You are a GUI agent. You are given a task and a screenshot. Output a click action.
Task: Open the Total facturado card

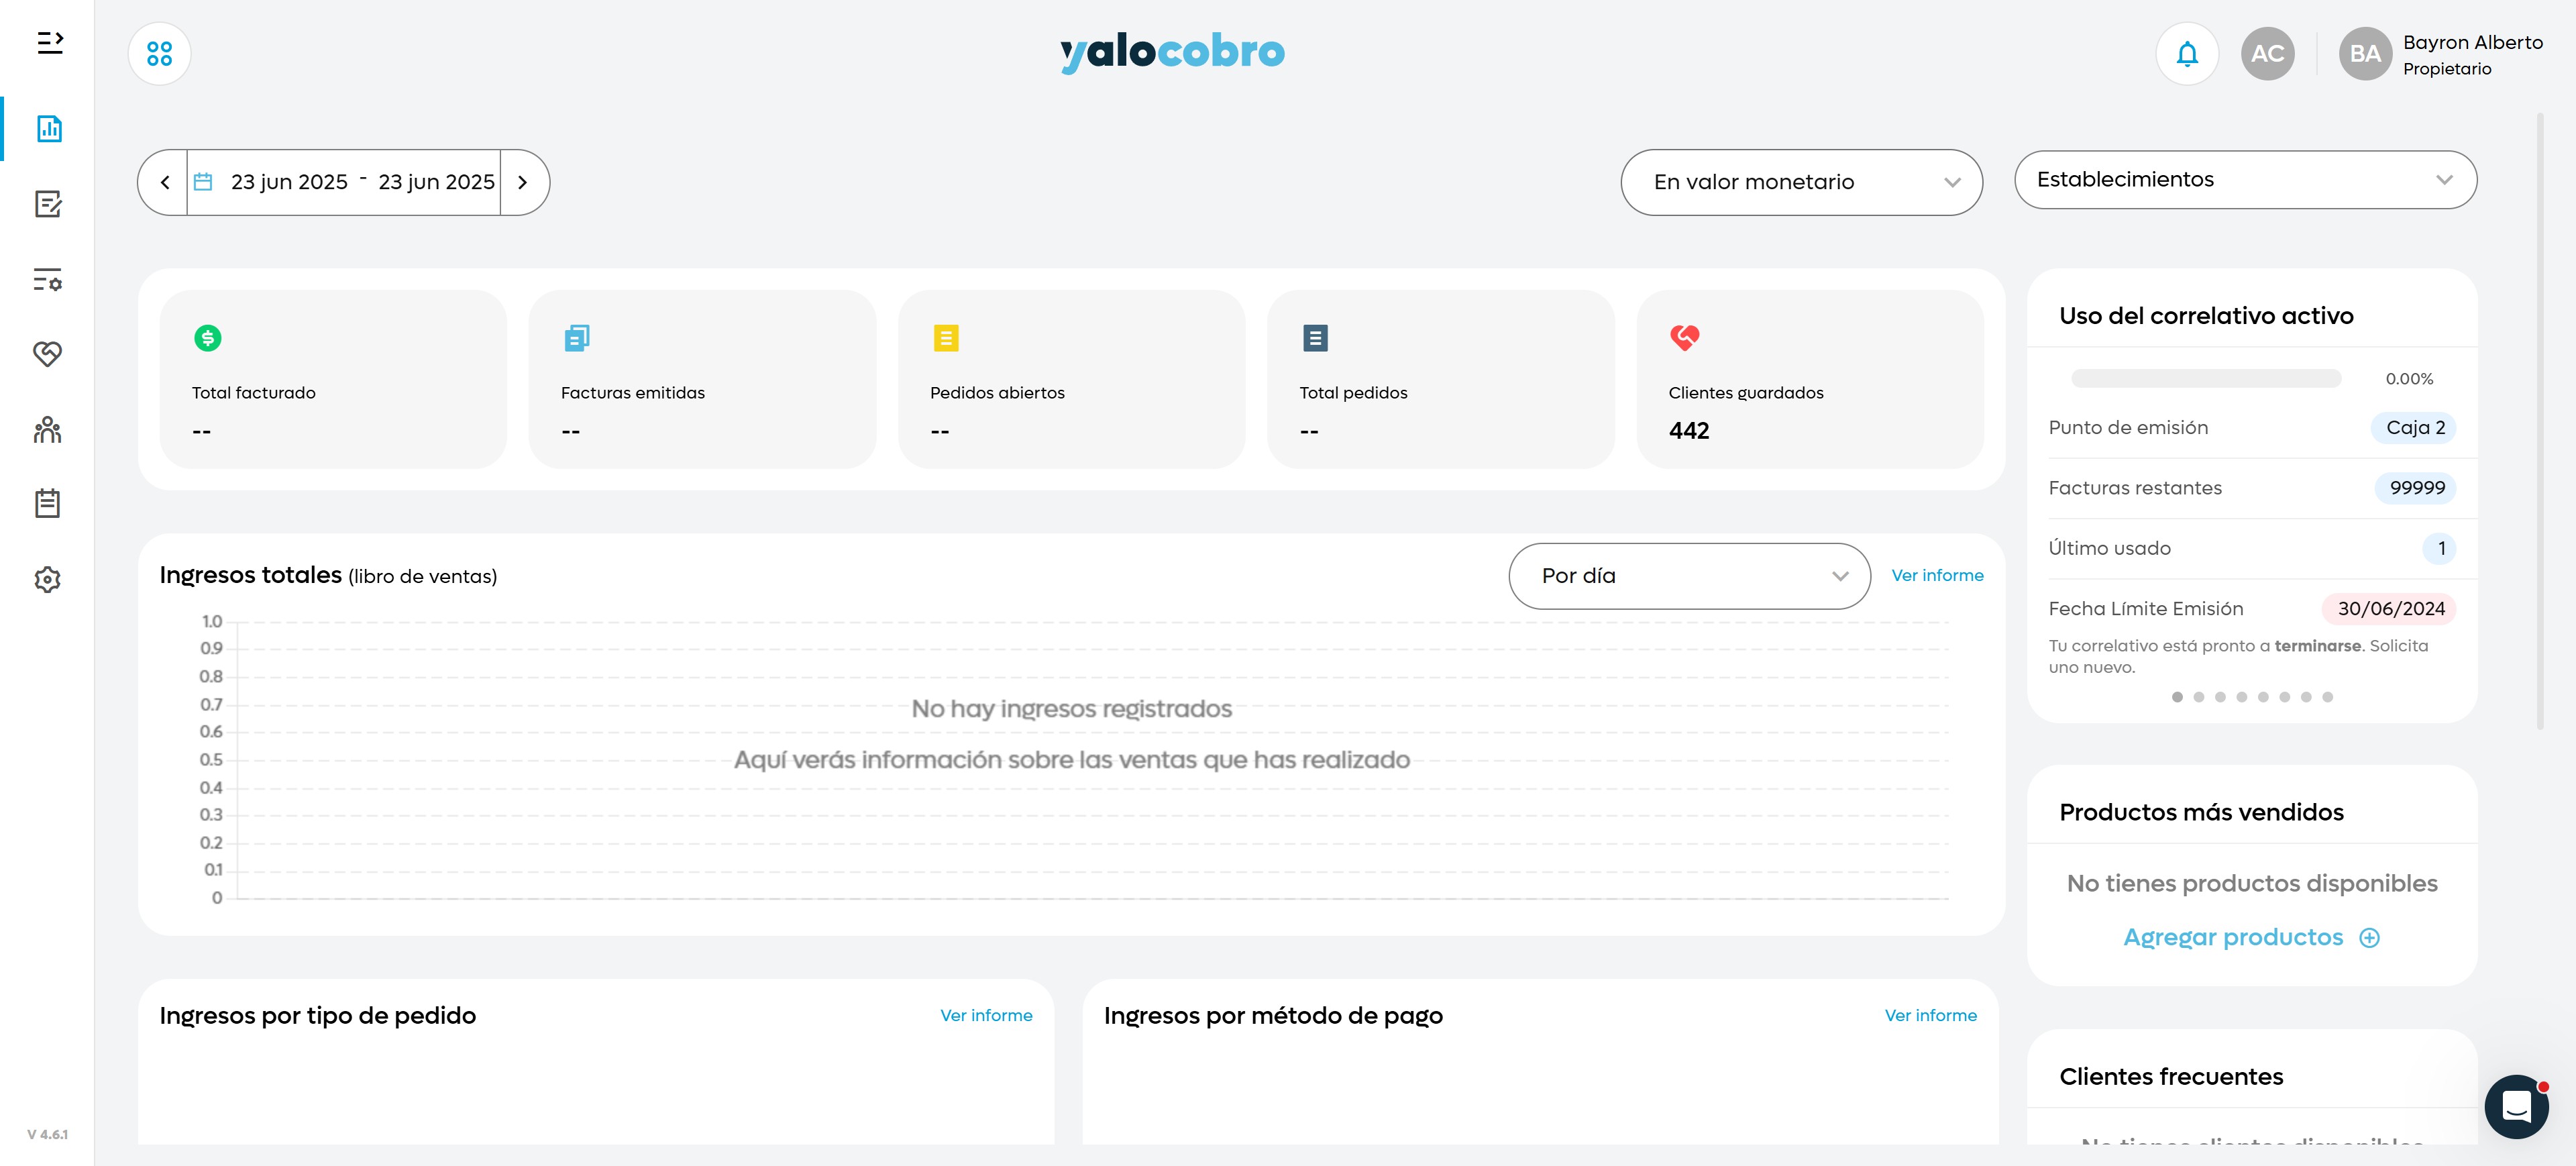333,379
